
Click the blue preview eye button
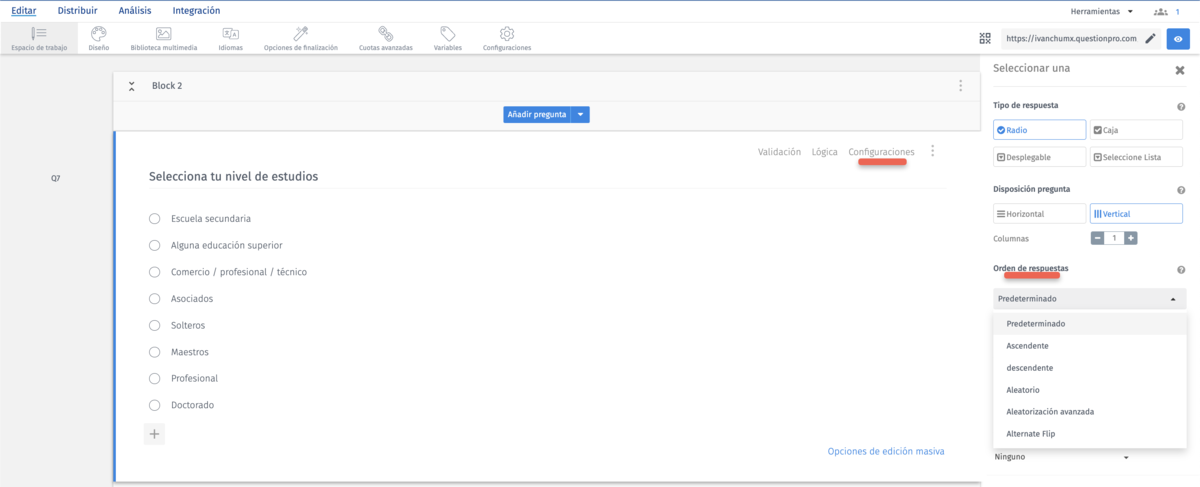point(1178,39)
